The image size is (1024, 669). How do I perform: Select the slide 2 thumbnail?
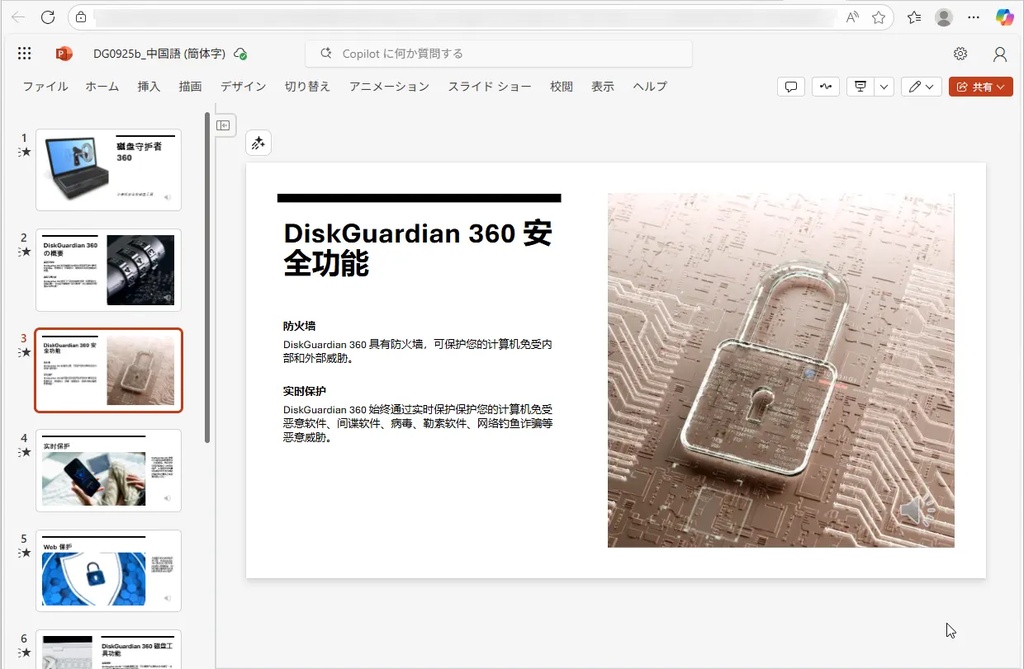click(x=108, y=270)
